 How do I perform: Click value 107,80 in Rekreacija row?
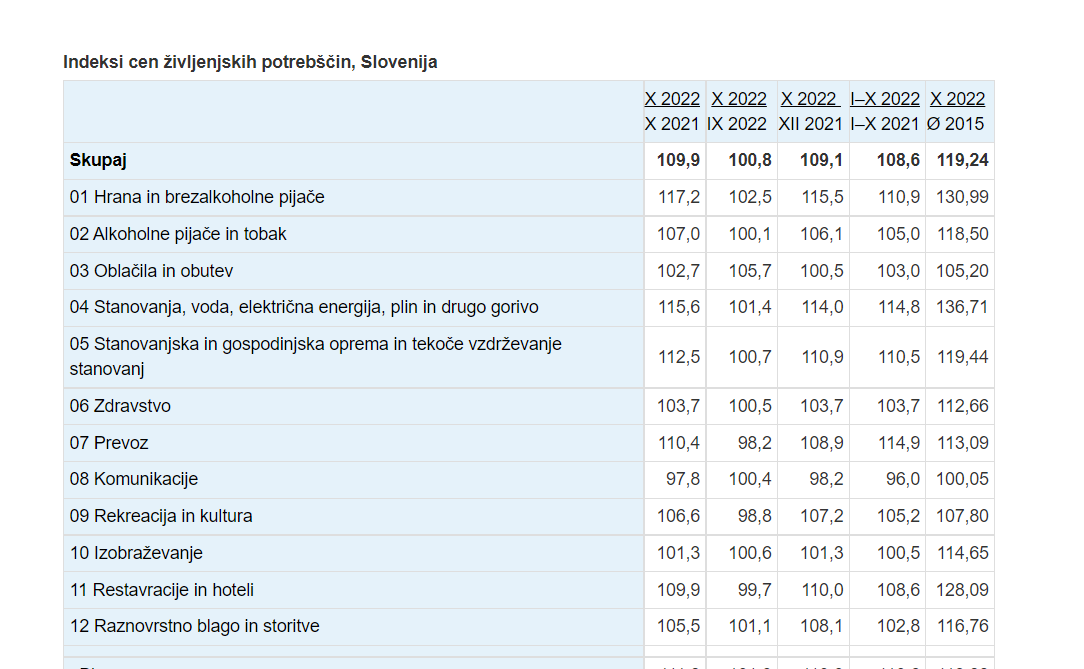tap(962, 516)
